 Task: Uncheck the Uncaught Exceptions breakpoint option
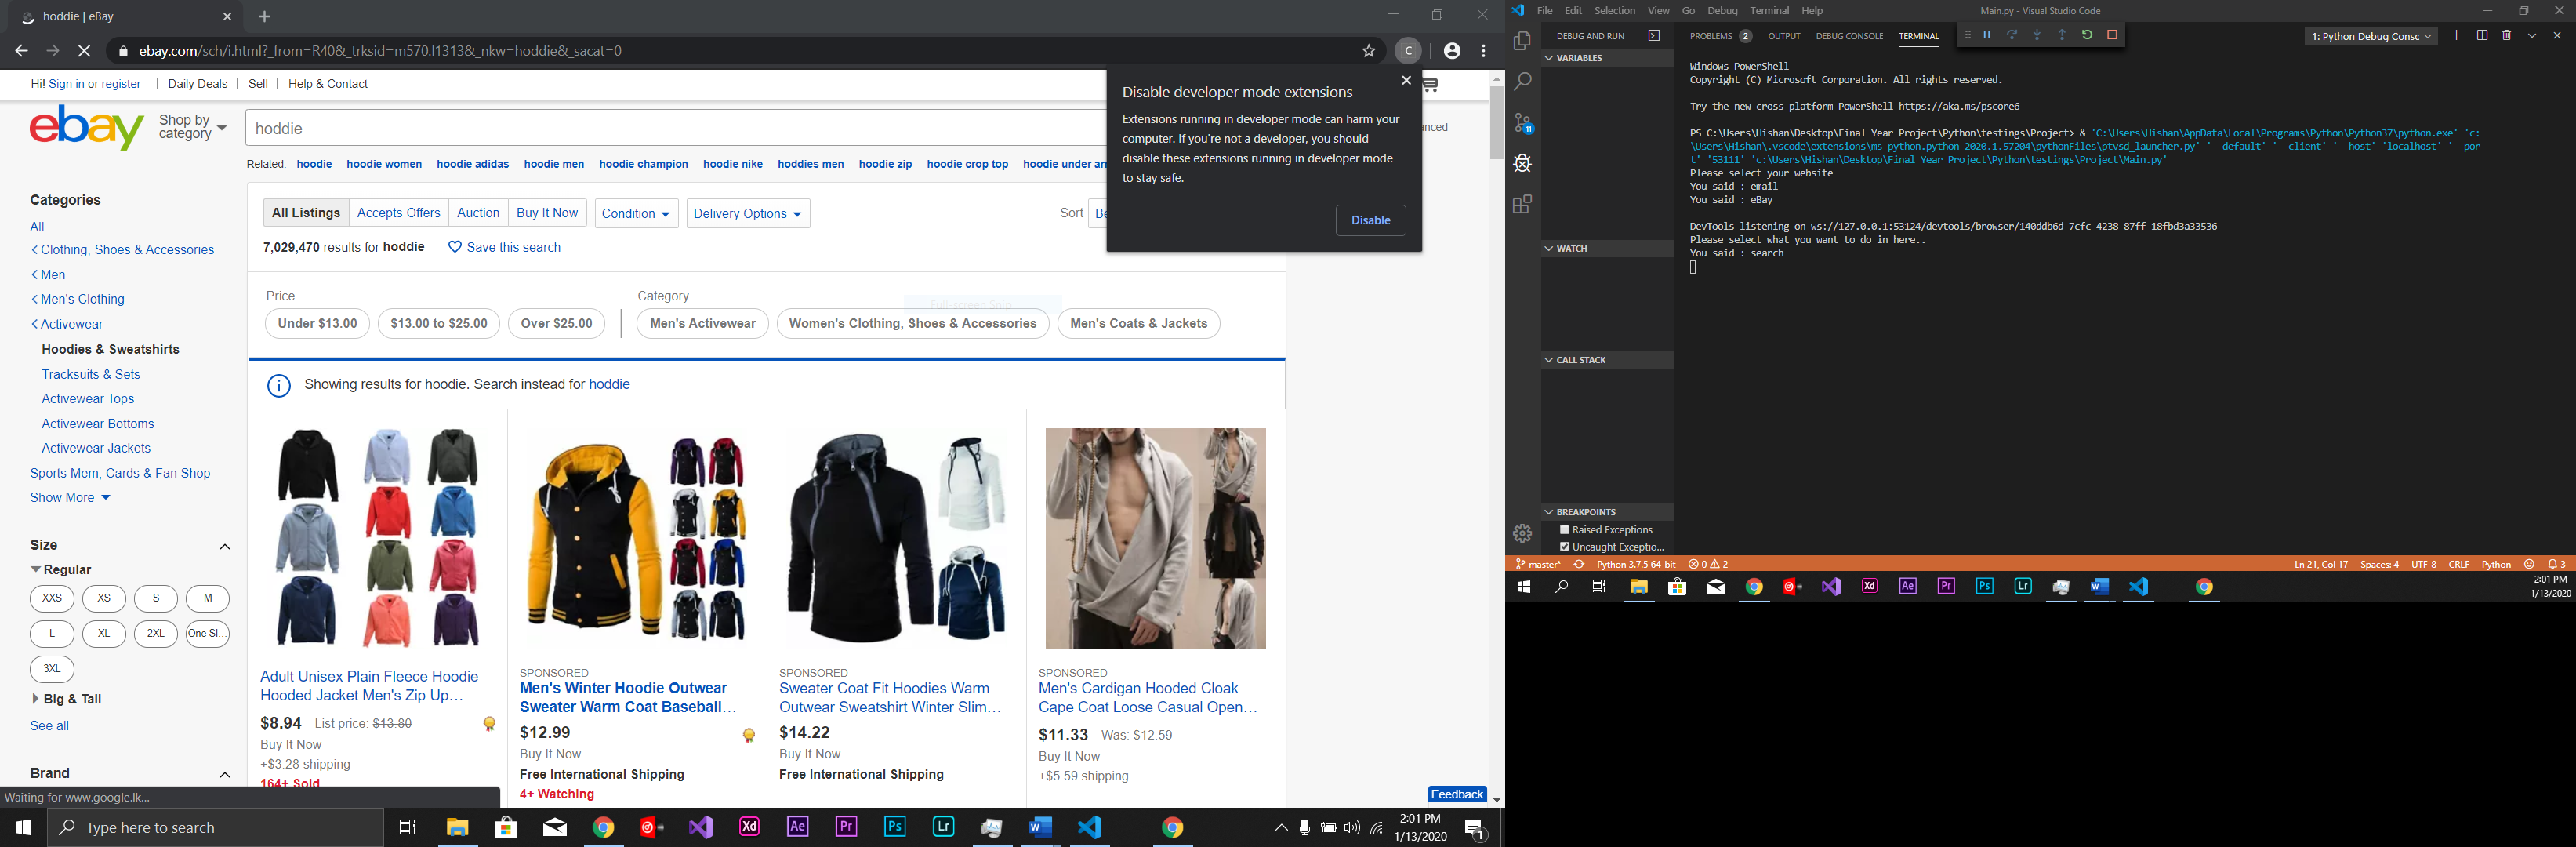click(x=1564, y=546)
